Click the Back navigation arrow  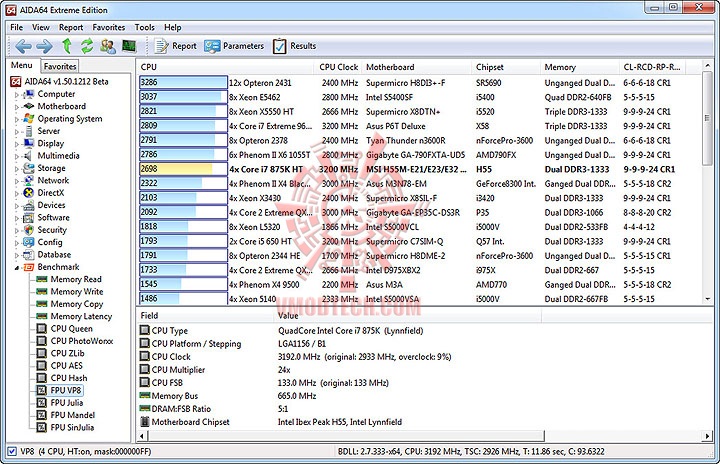click(23, 46)
